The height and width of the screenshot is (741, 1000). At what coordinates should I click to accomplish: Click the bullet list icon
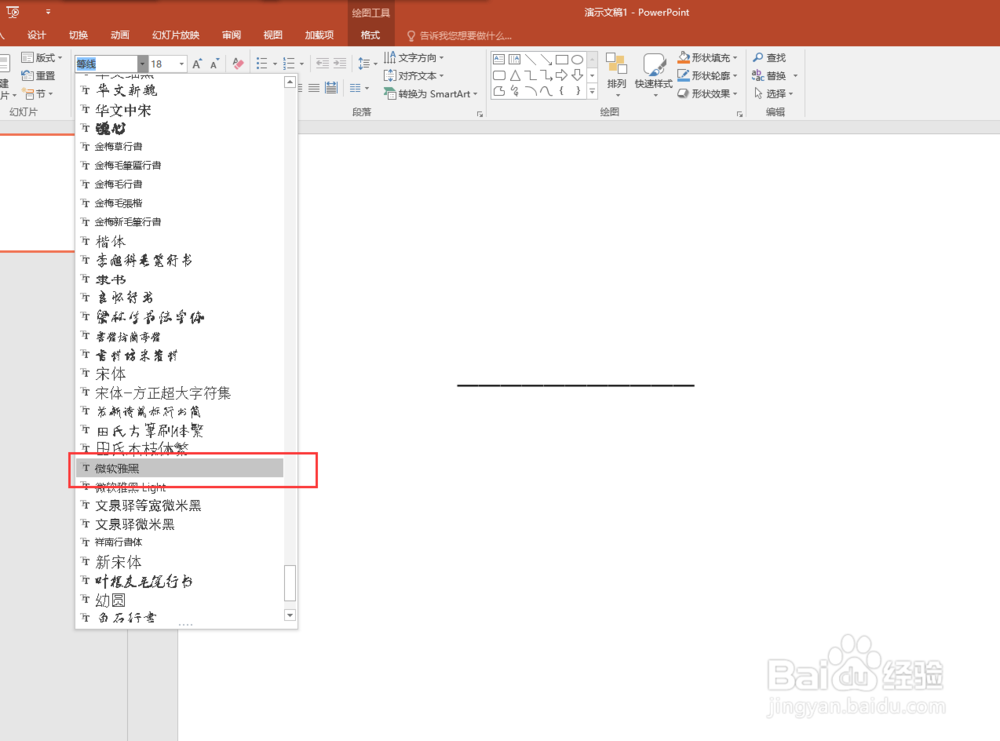(x=261, y=64)
